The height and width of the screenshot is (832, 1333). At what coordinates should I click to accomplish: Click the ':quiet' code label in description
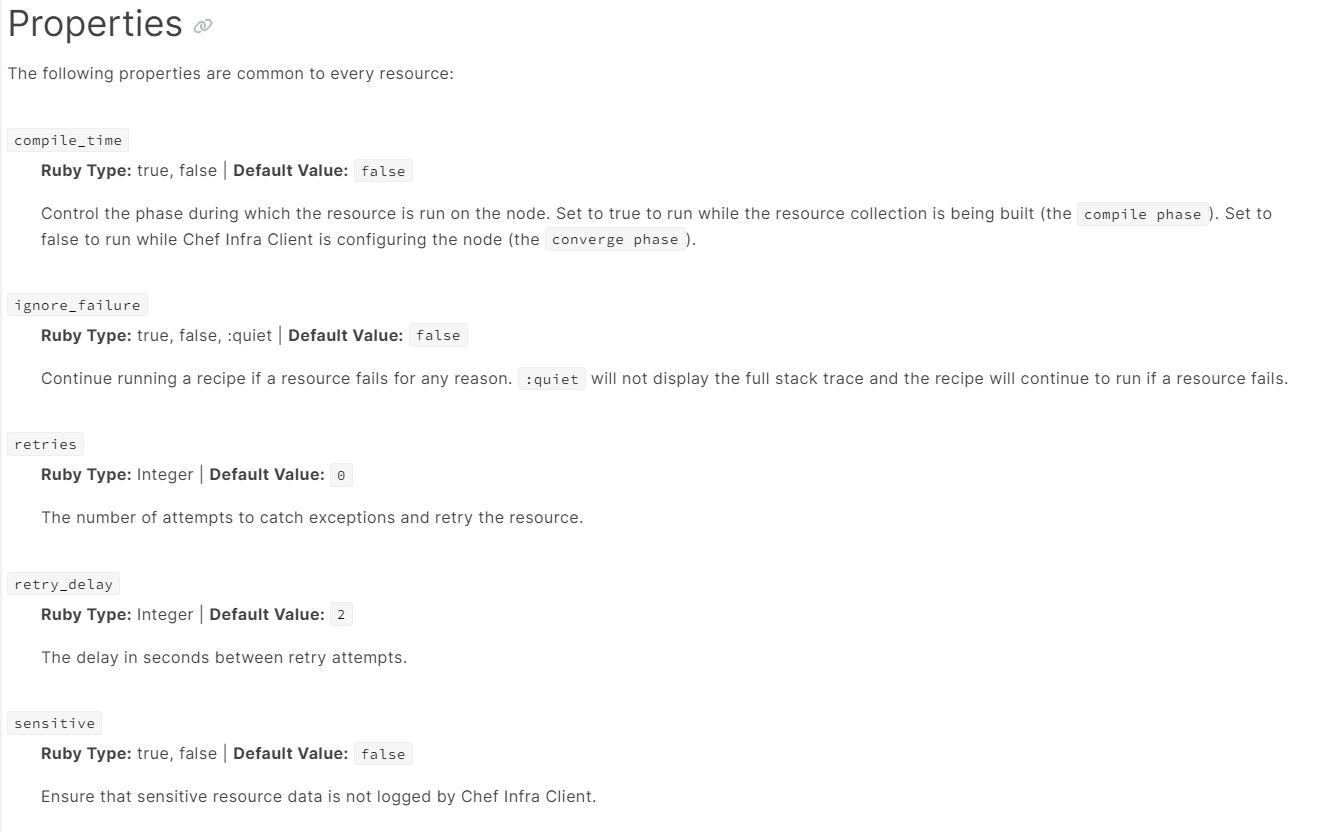click(551, 379)
